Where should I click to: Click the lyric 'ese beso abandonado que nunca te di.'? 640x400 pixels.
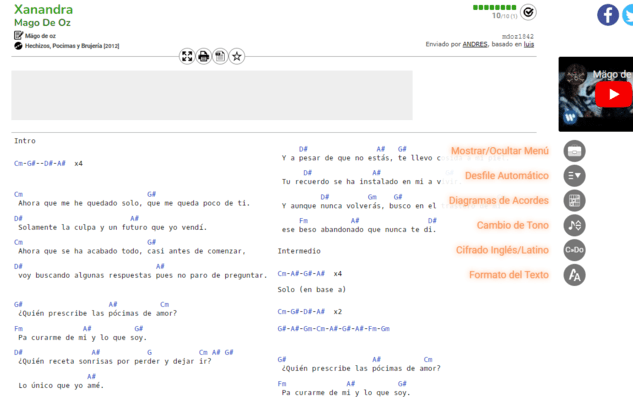tap(359, 230)
